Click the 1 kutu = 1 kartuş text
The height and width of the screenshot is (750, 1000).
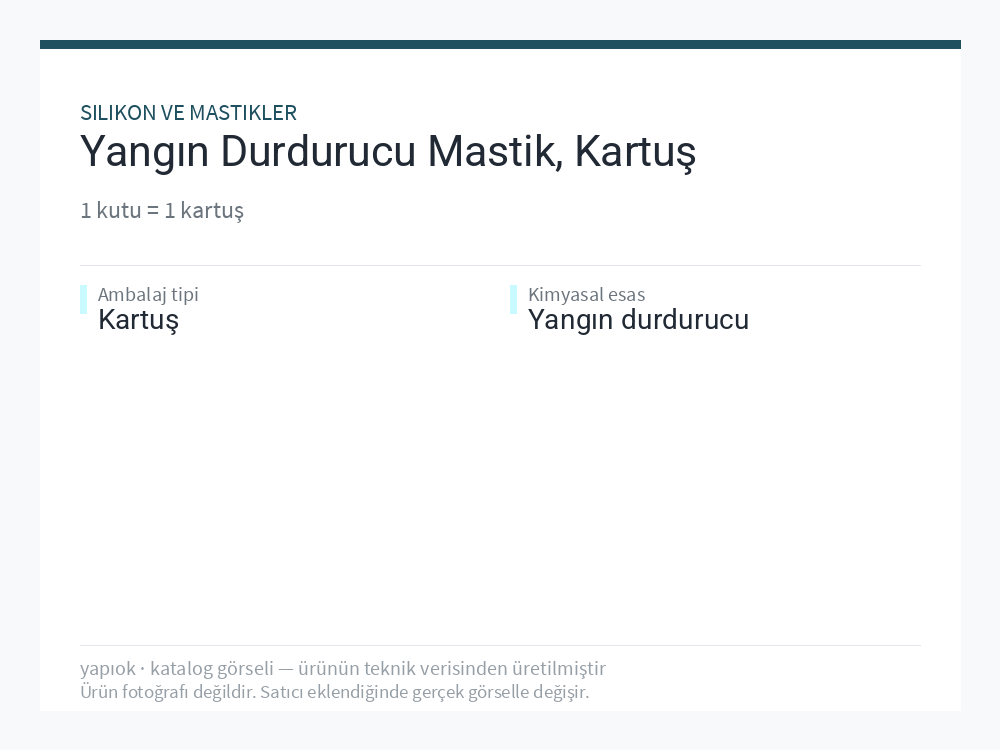coord(162,210)
